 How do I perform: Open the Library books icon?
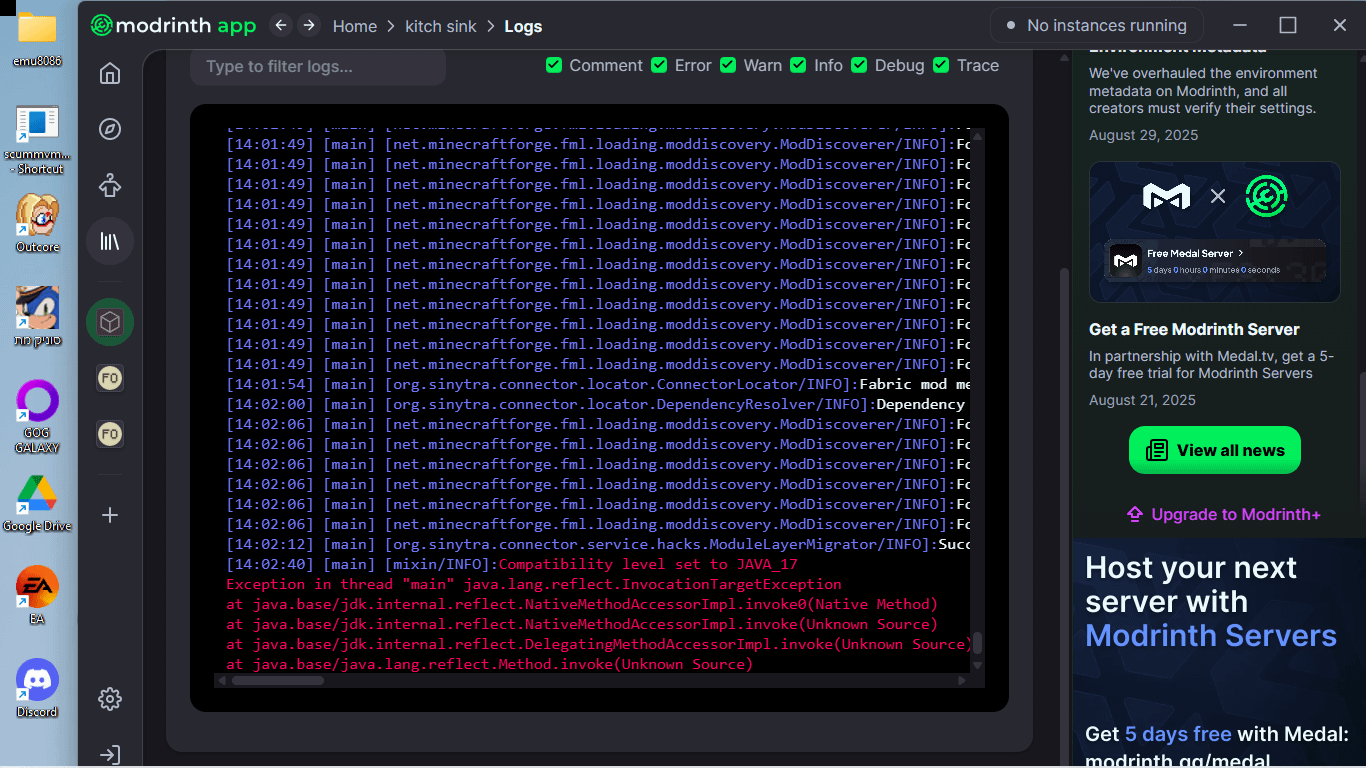tap(110, 241)
